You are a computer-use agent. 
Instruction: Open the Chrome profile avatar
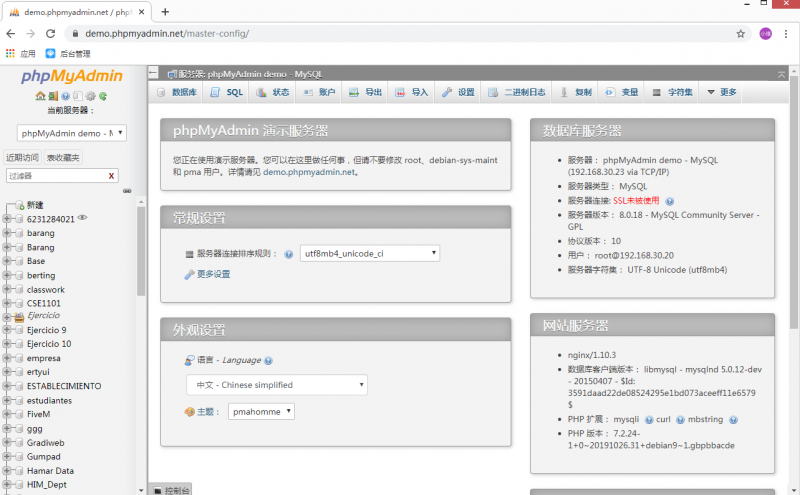click(765, 34)
